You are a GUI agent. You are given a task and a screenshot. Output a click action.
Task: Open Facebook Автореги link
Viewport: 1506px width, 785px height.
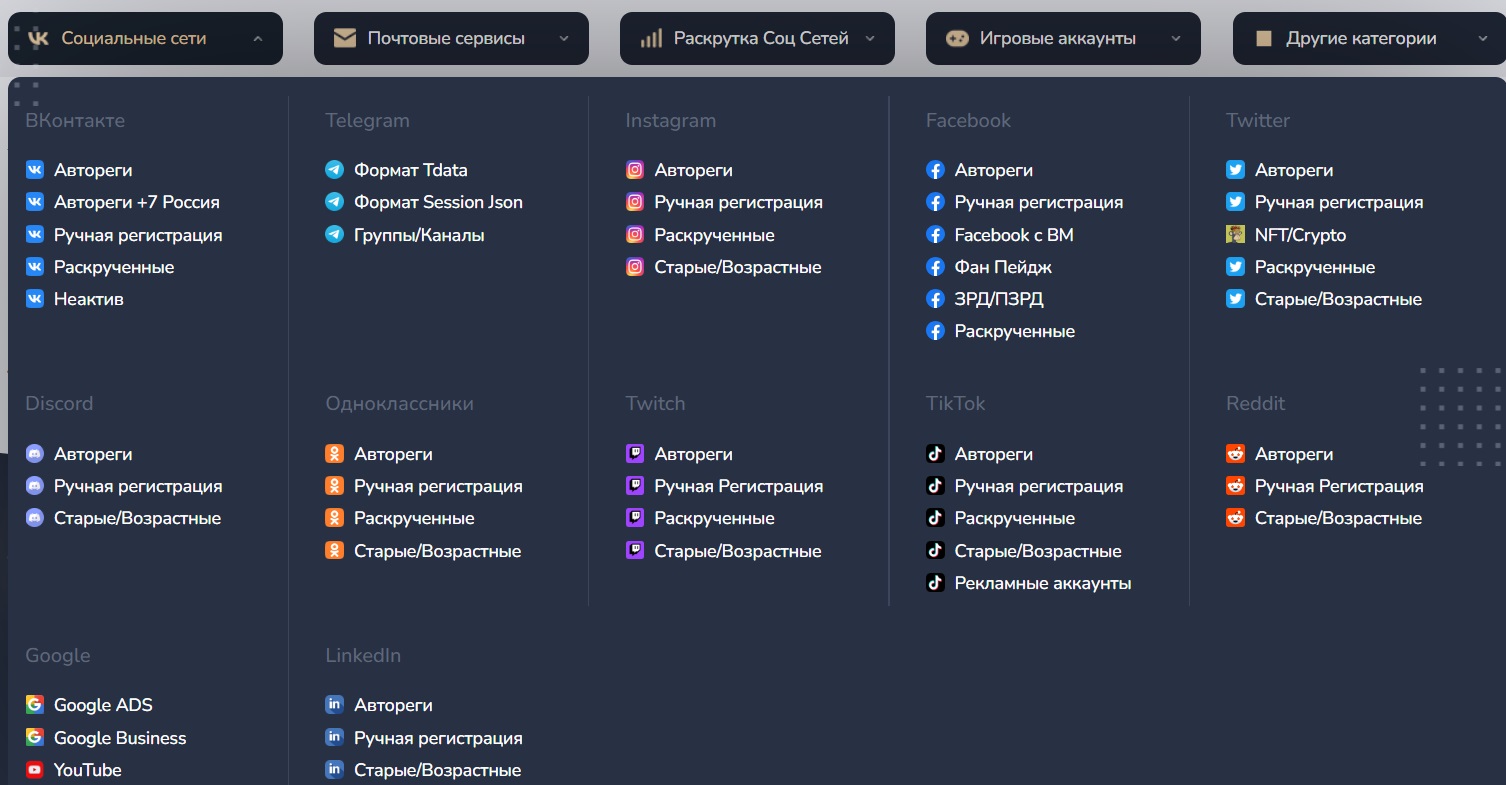pos(994,170)
